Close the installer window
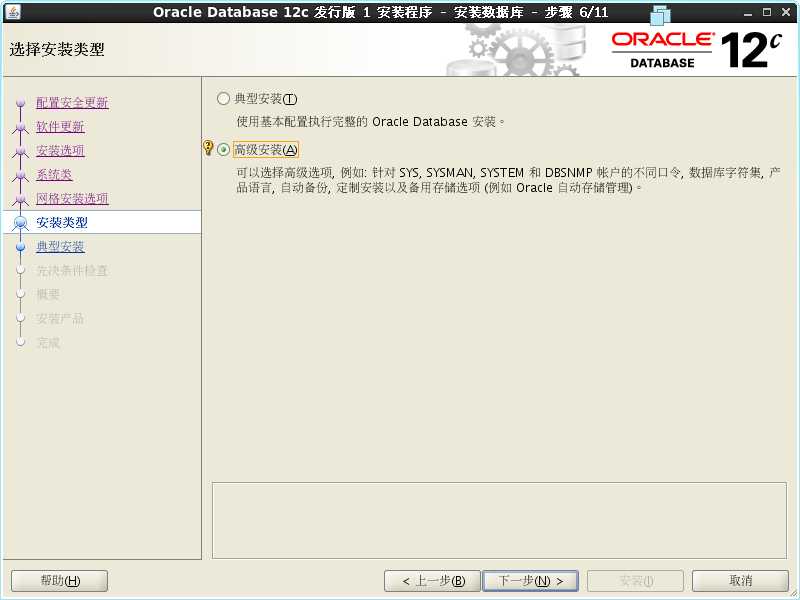 pyautogui.click(x=786, y=12)
